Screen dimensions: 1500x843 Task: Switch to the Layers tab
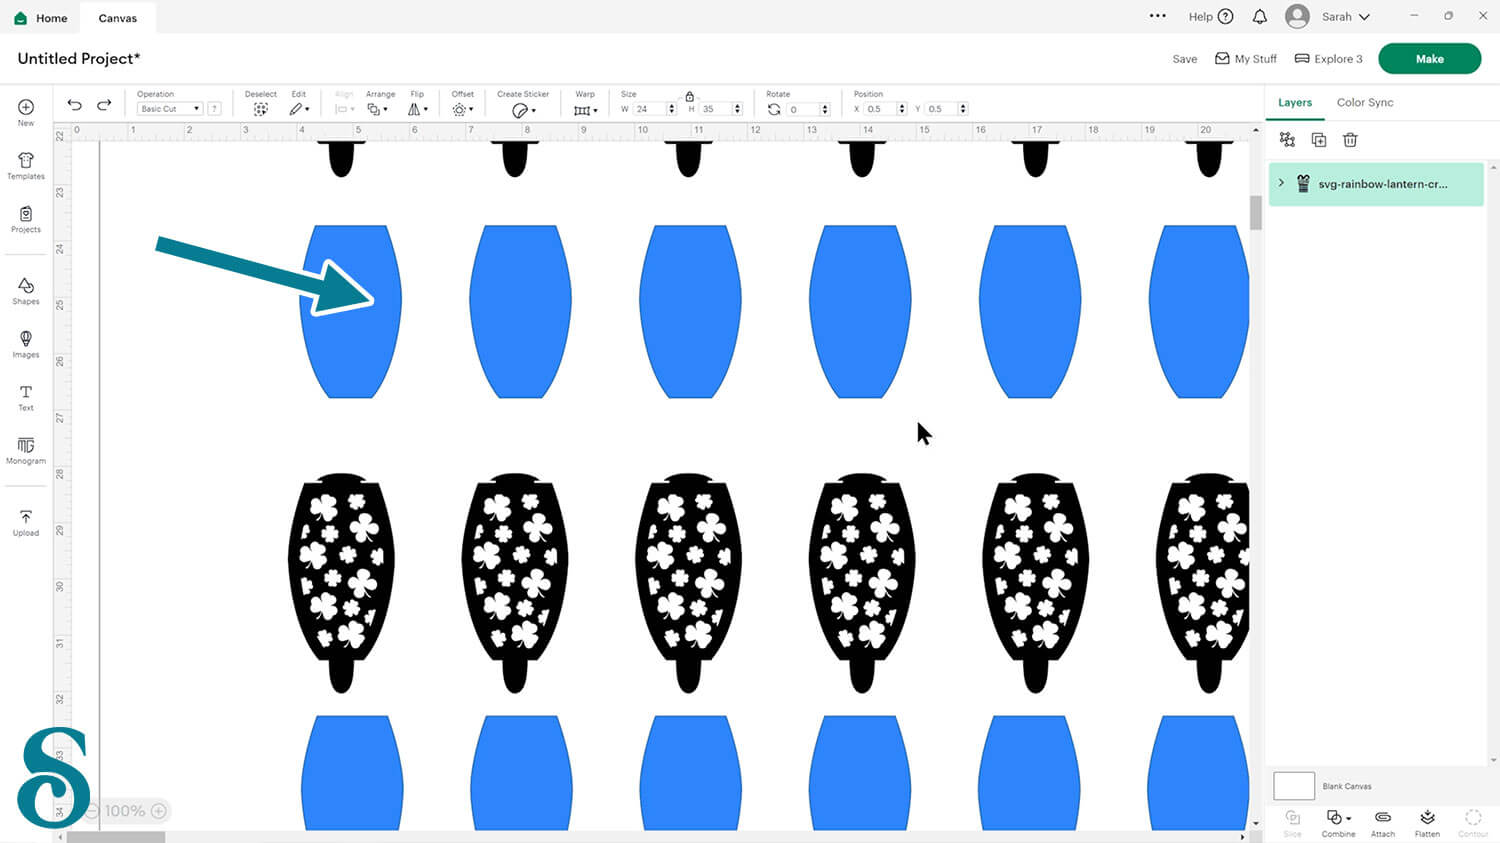1294,102
